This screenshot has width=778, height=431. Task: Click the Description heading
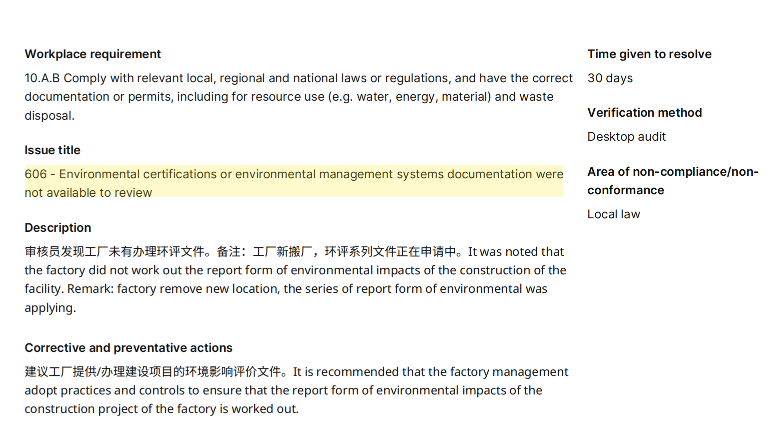[58, 228]
